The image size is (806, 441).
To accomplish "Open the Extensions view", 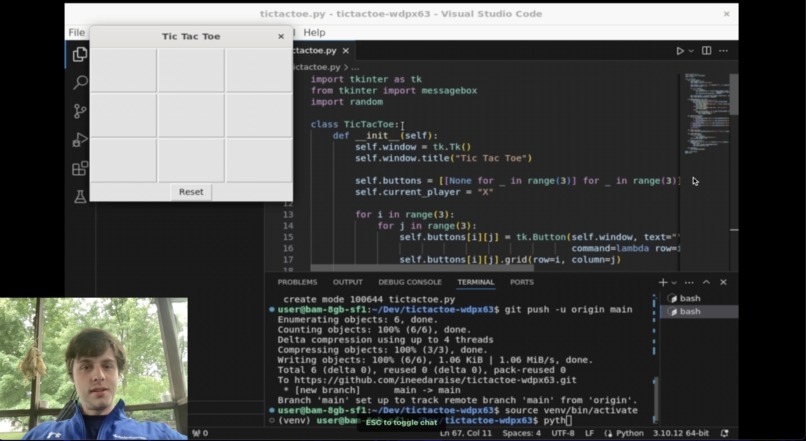I will (80, 168).
